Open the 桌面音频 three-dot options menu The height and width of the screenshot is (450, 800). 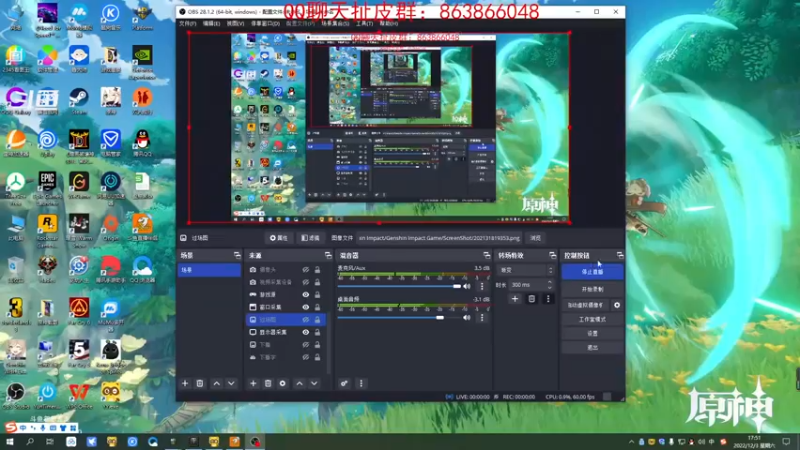pyautogui.click(x=482, y=318)
